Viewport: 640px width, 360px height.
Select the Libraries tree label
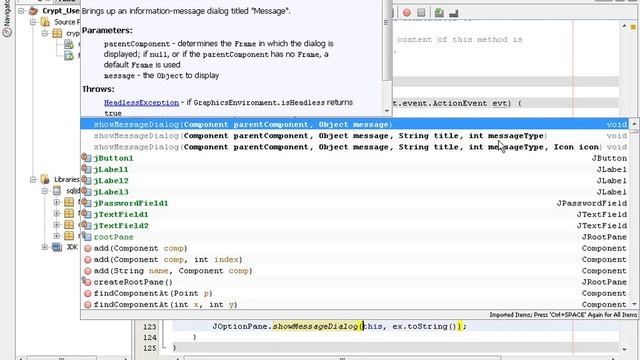(x=67, y=180)
